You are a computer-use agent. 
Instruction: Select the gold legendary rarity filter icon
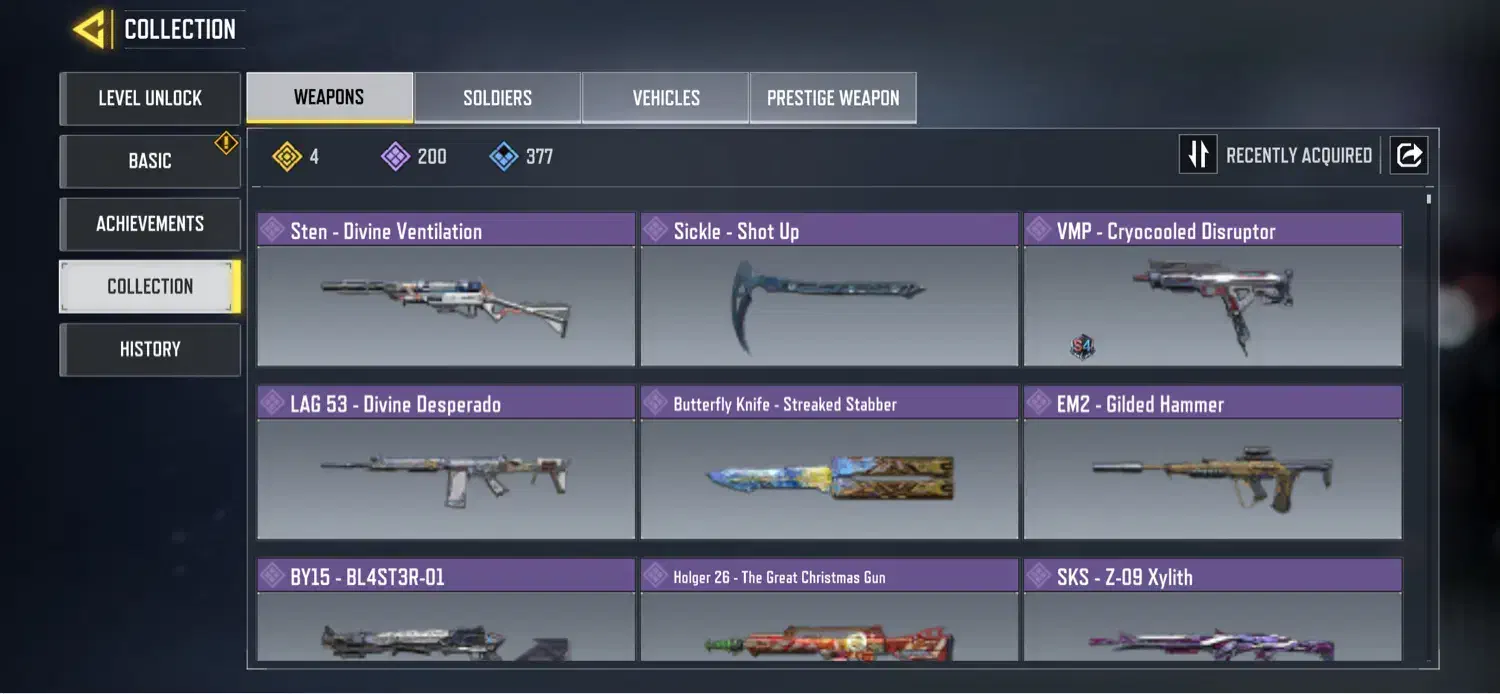(287, 156)
